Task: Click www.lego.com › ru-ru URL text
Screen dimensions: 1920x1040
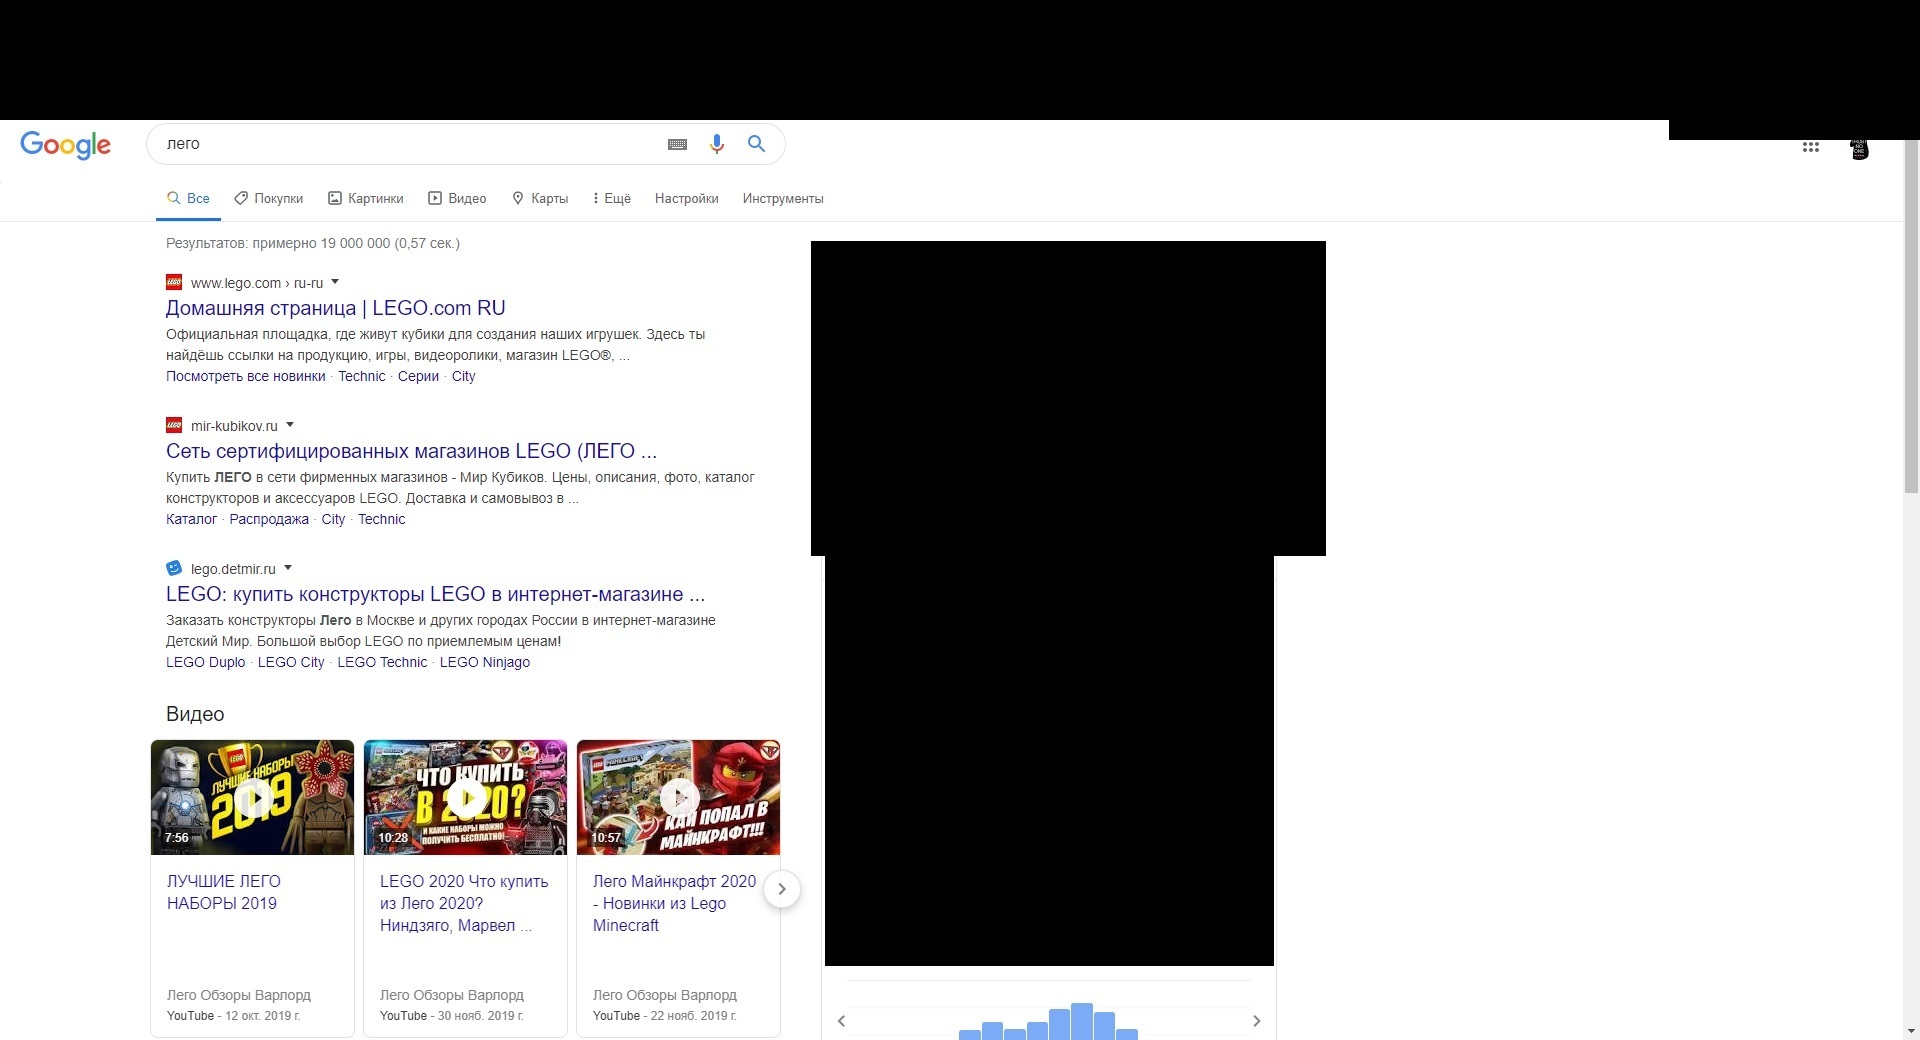Action: click(x=257, y=283)
